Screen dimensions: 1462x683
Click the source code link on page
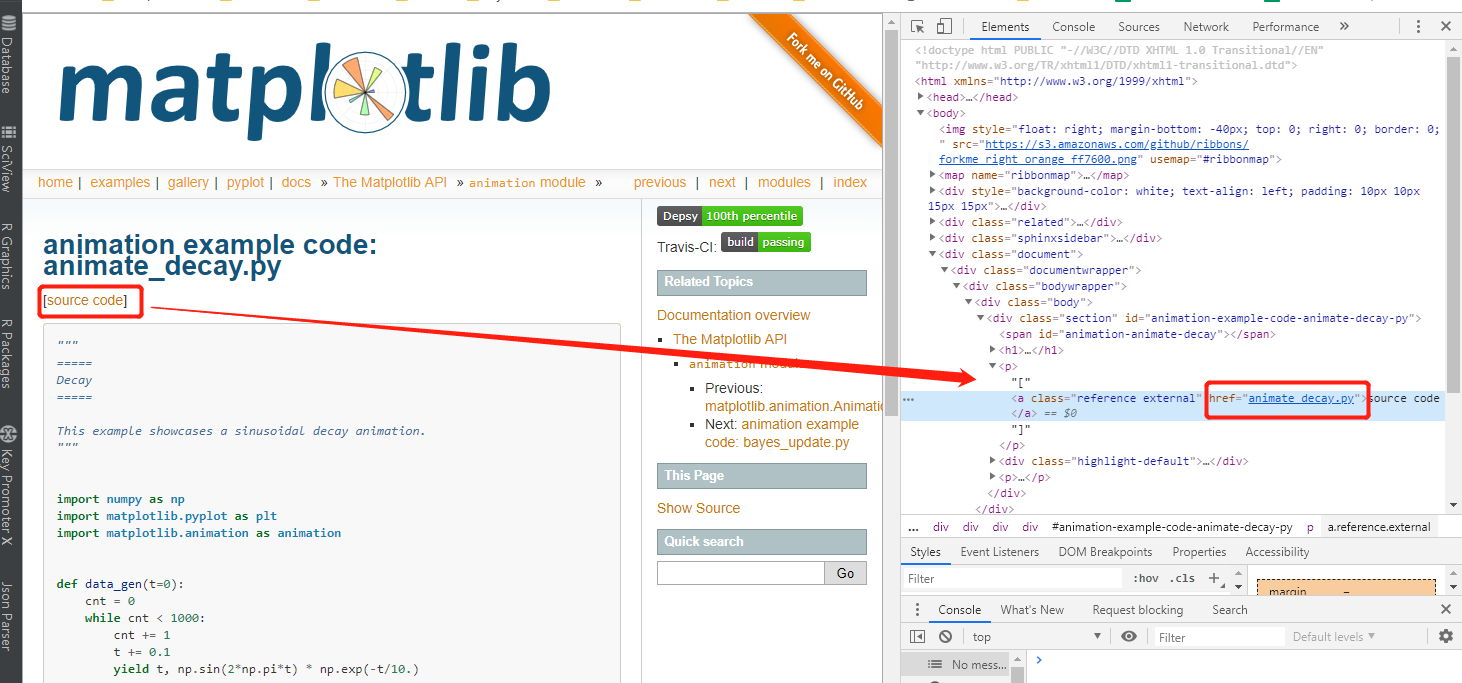point(85,300)
